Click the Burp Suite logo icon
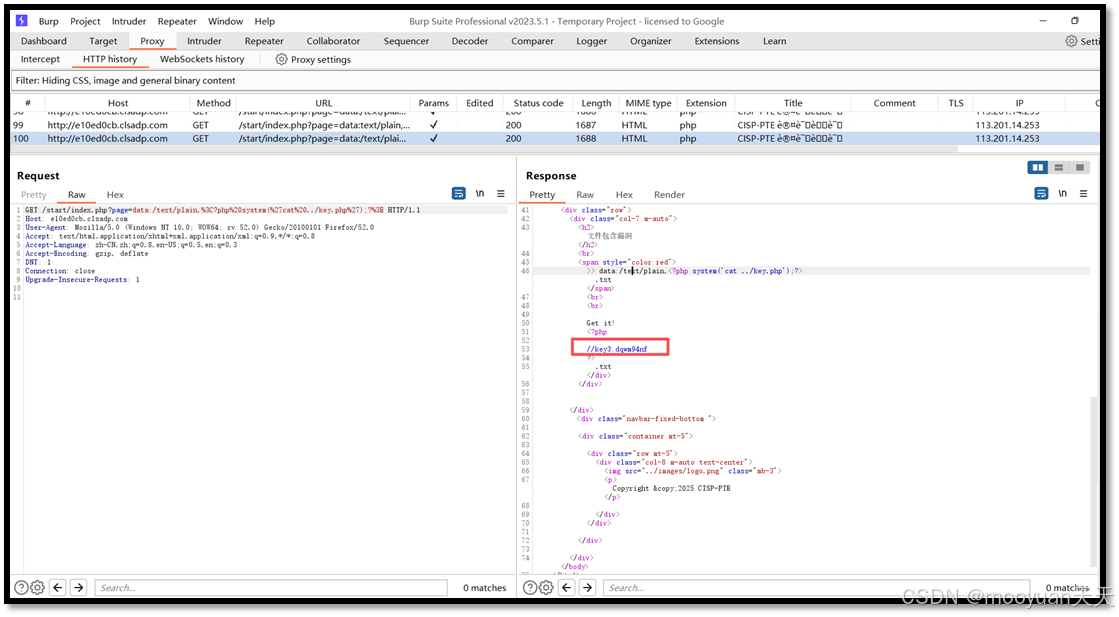 [21, 21]
